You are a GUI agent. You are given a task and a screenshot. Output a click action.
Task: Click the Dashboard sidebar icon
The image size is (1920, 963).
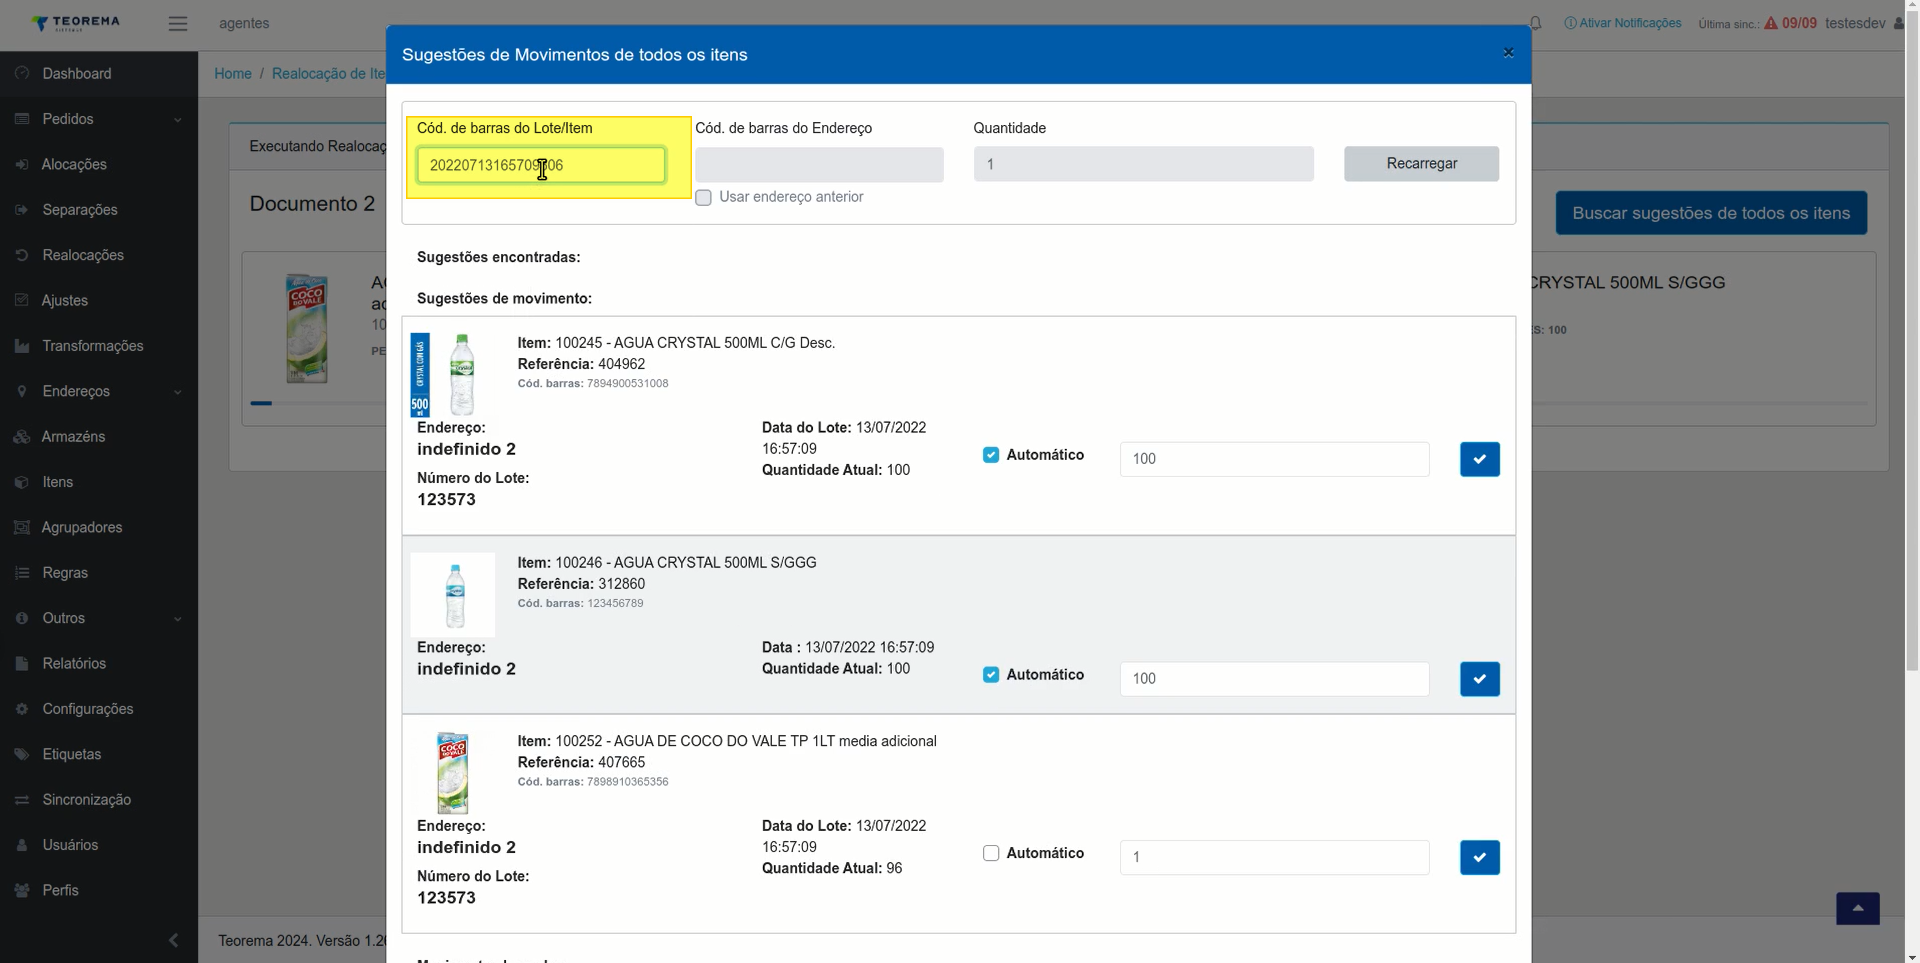[x=22, y=74]
